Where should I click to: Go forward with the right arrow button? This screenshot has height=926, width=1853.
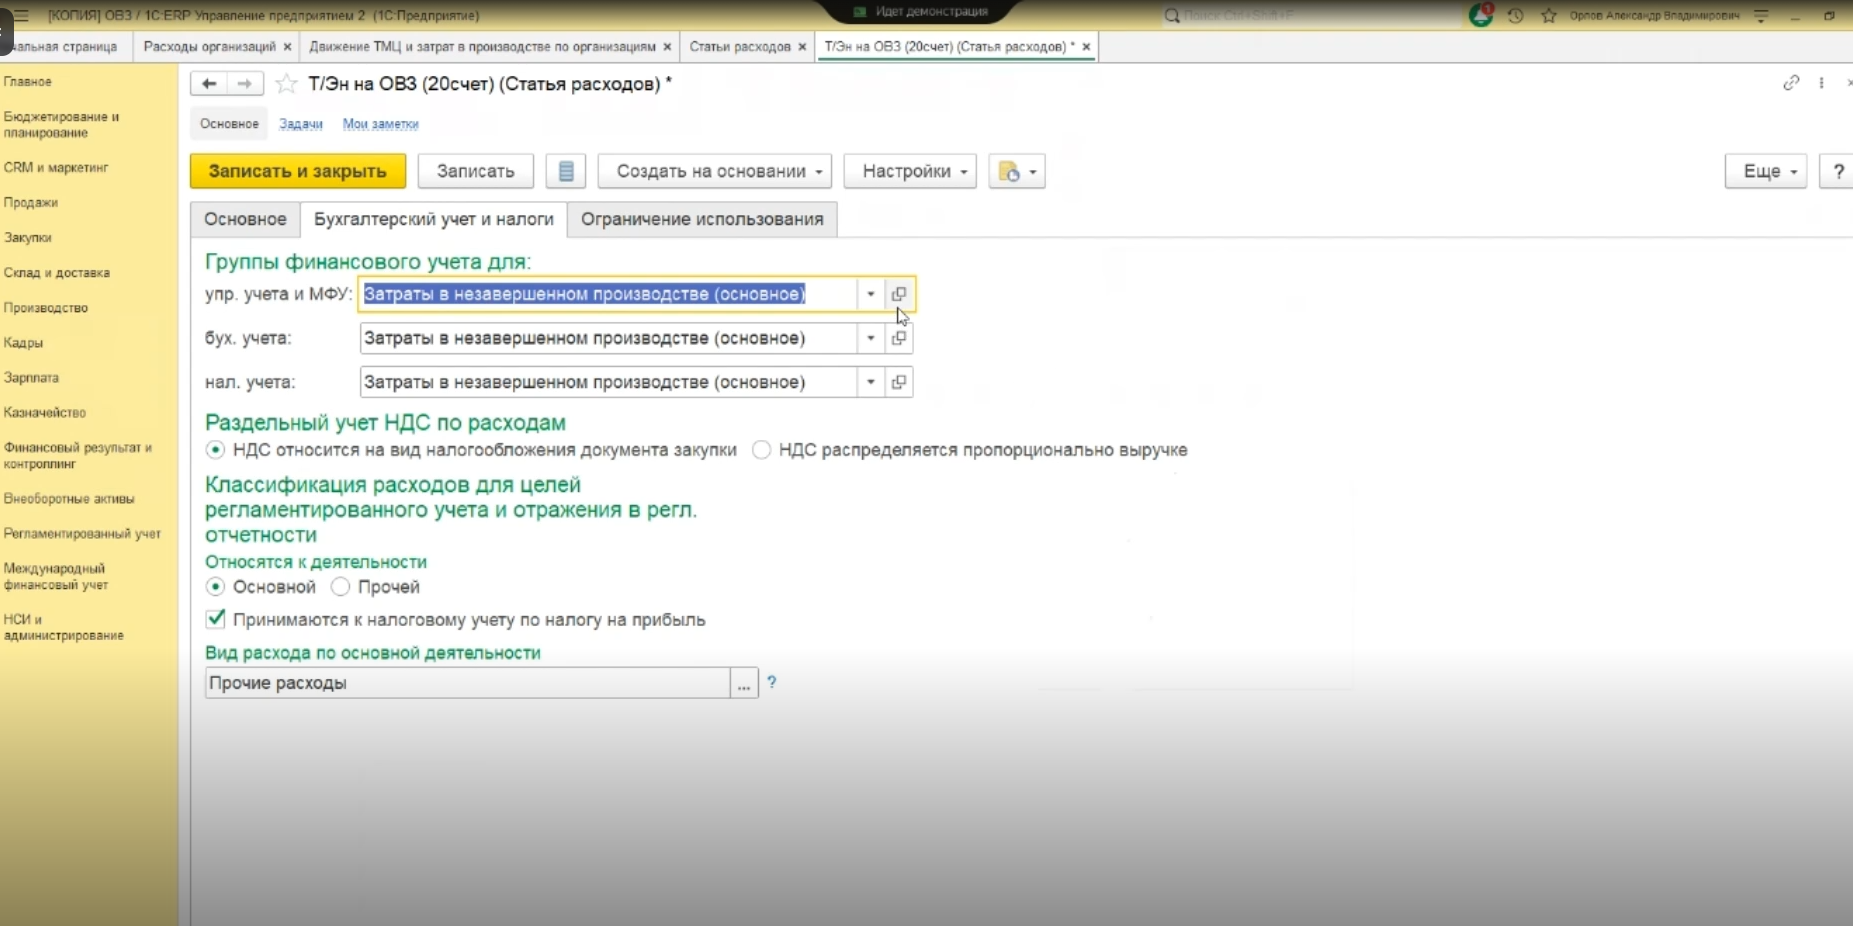245,84
